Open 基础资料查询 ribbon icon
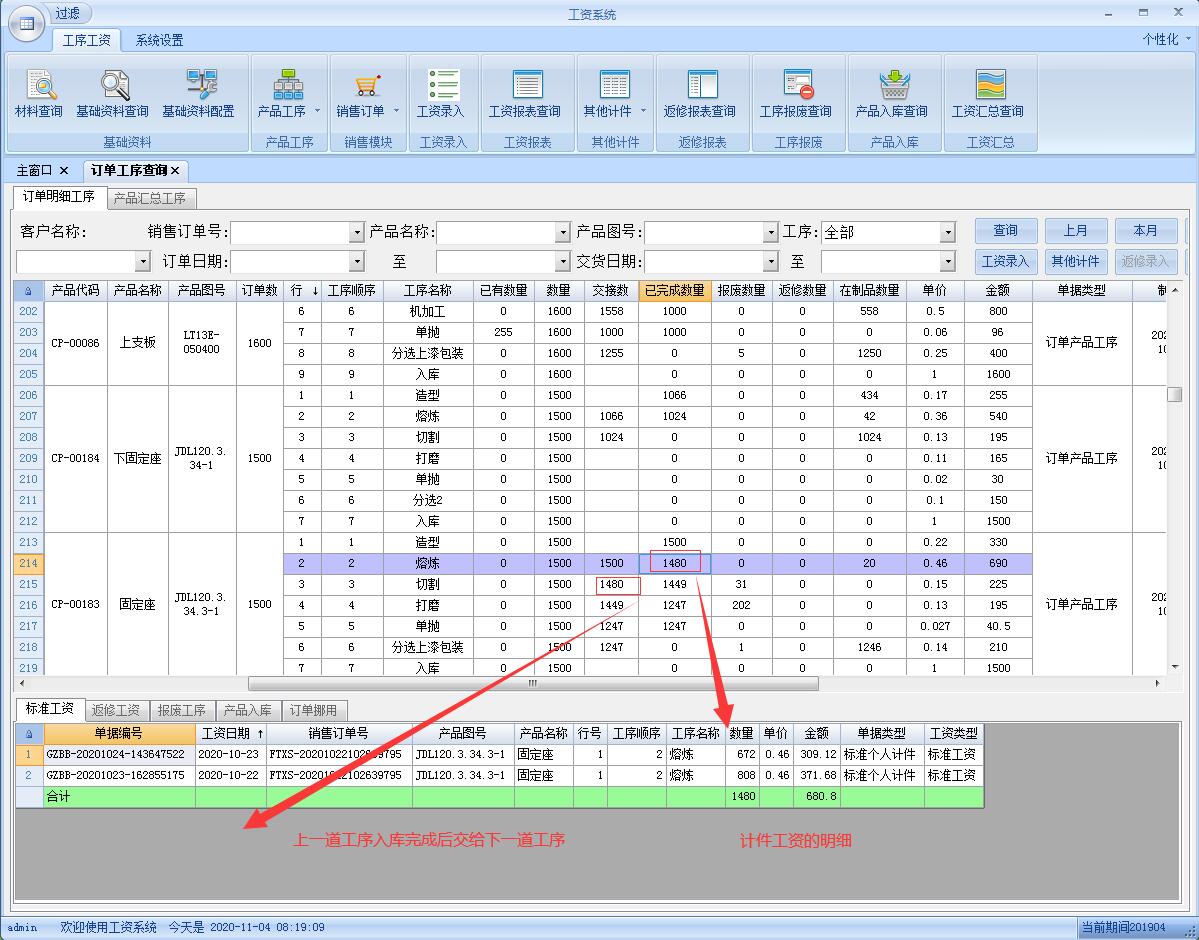The width and height of the screenshot is (1199, 940). click(x=112, y=94)
